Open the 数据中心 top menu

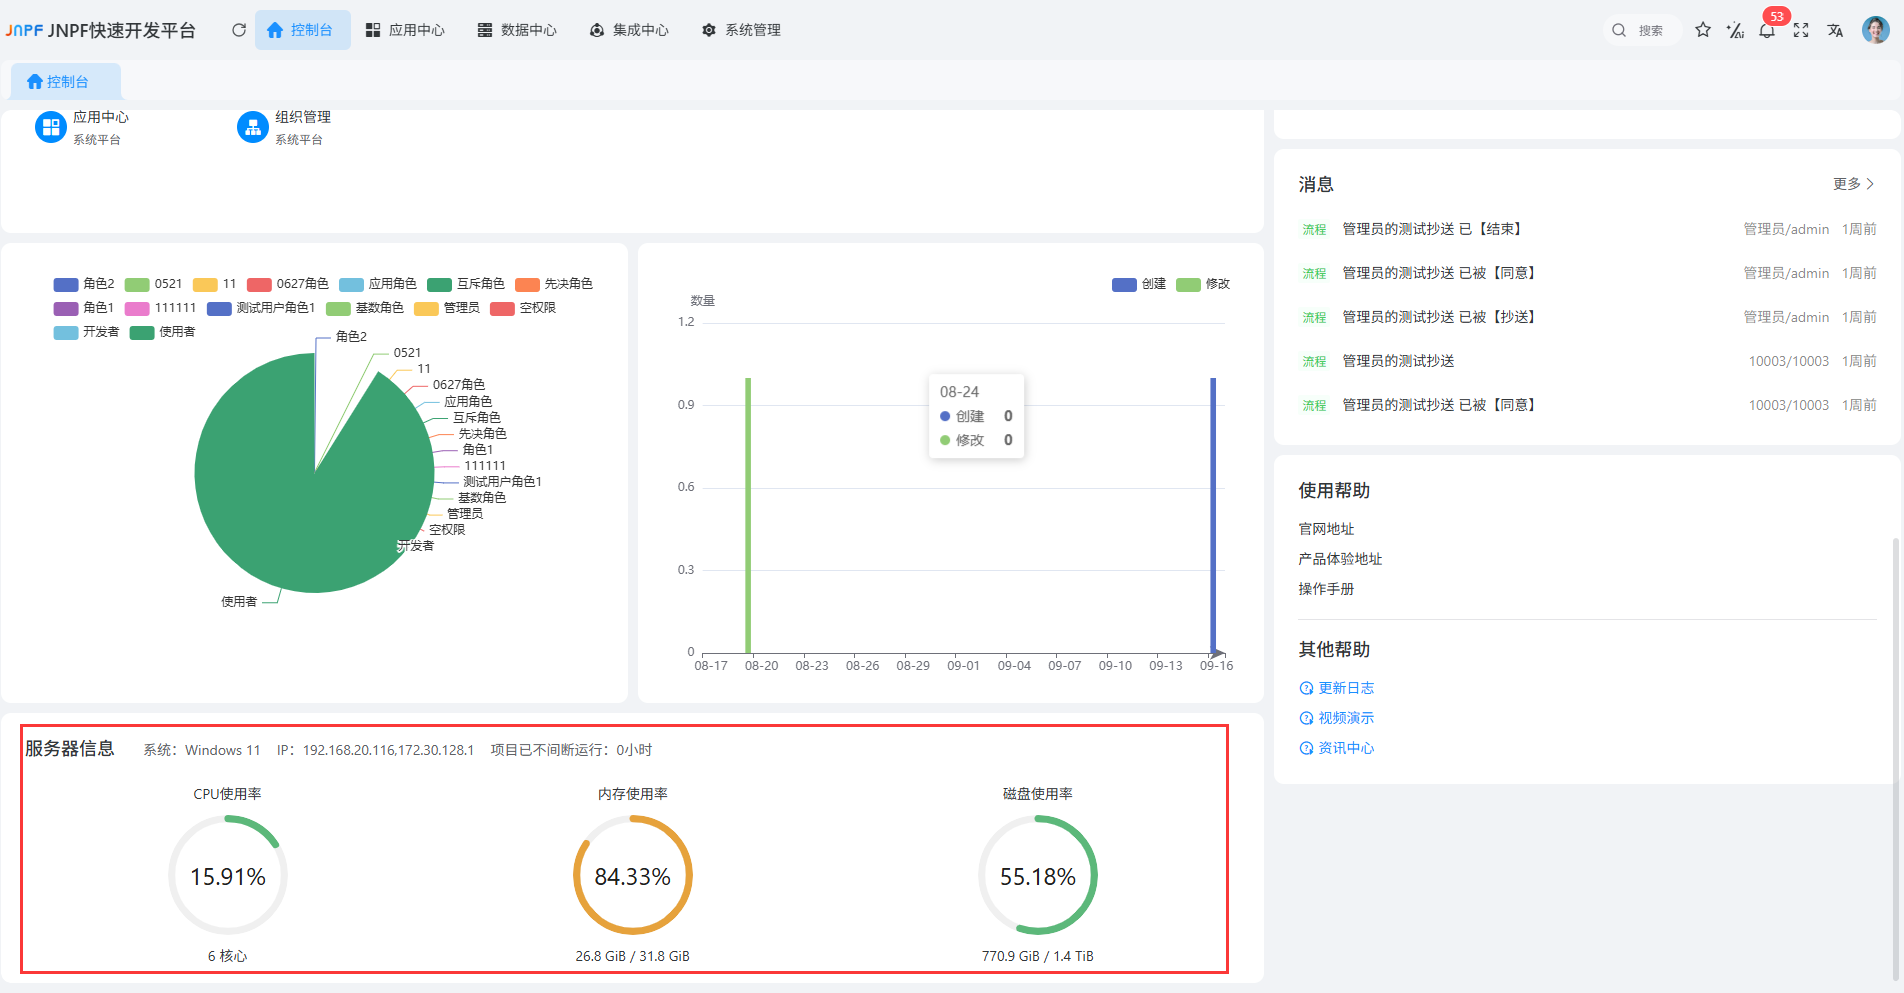click(x=517, y=30)
